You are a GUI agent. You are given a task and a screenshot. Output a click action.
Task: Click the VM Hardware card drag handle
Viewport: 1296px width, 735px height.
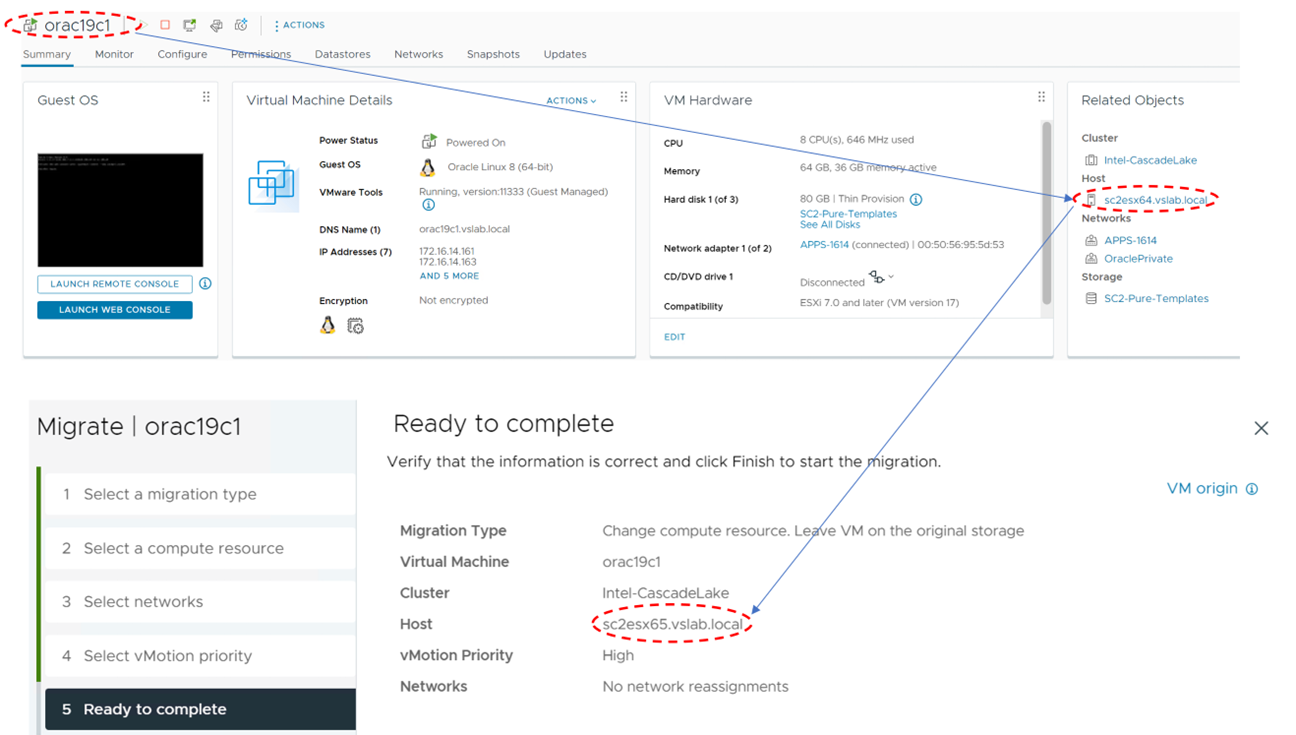(1041, 97)
